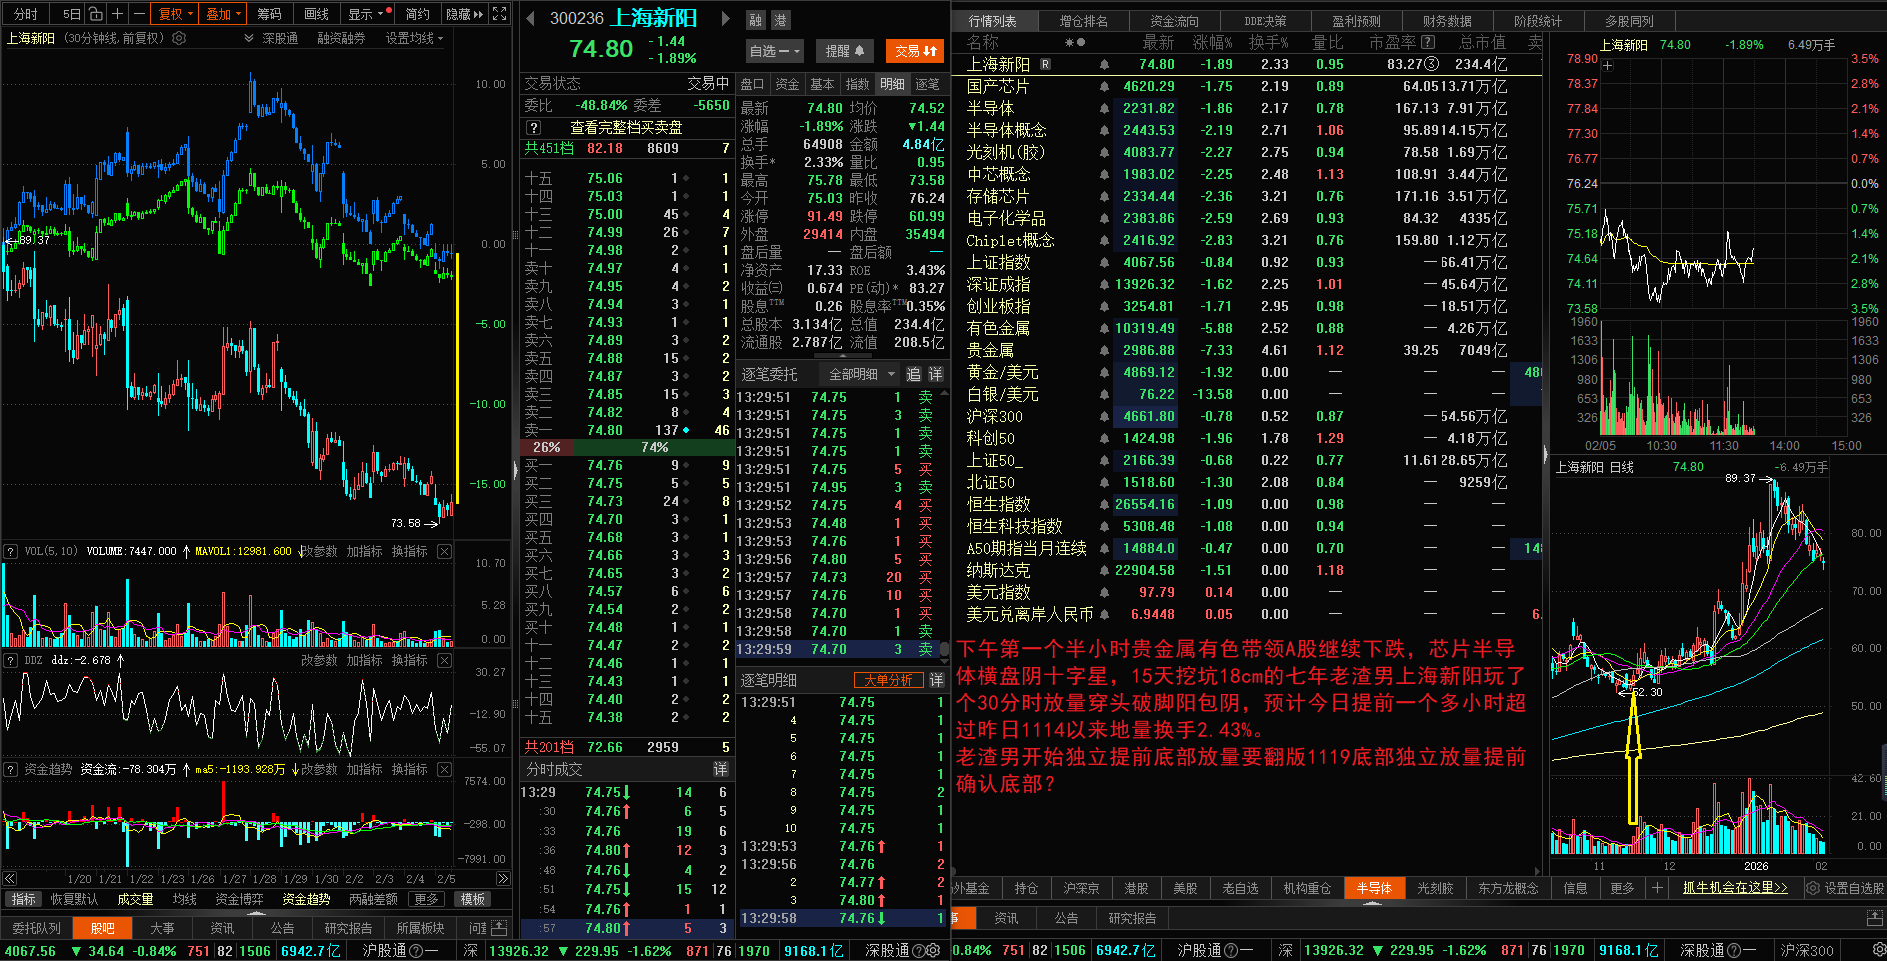Go to previous stock with left arrow
Screen dimensions: 1887x961
click(529, 18)
